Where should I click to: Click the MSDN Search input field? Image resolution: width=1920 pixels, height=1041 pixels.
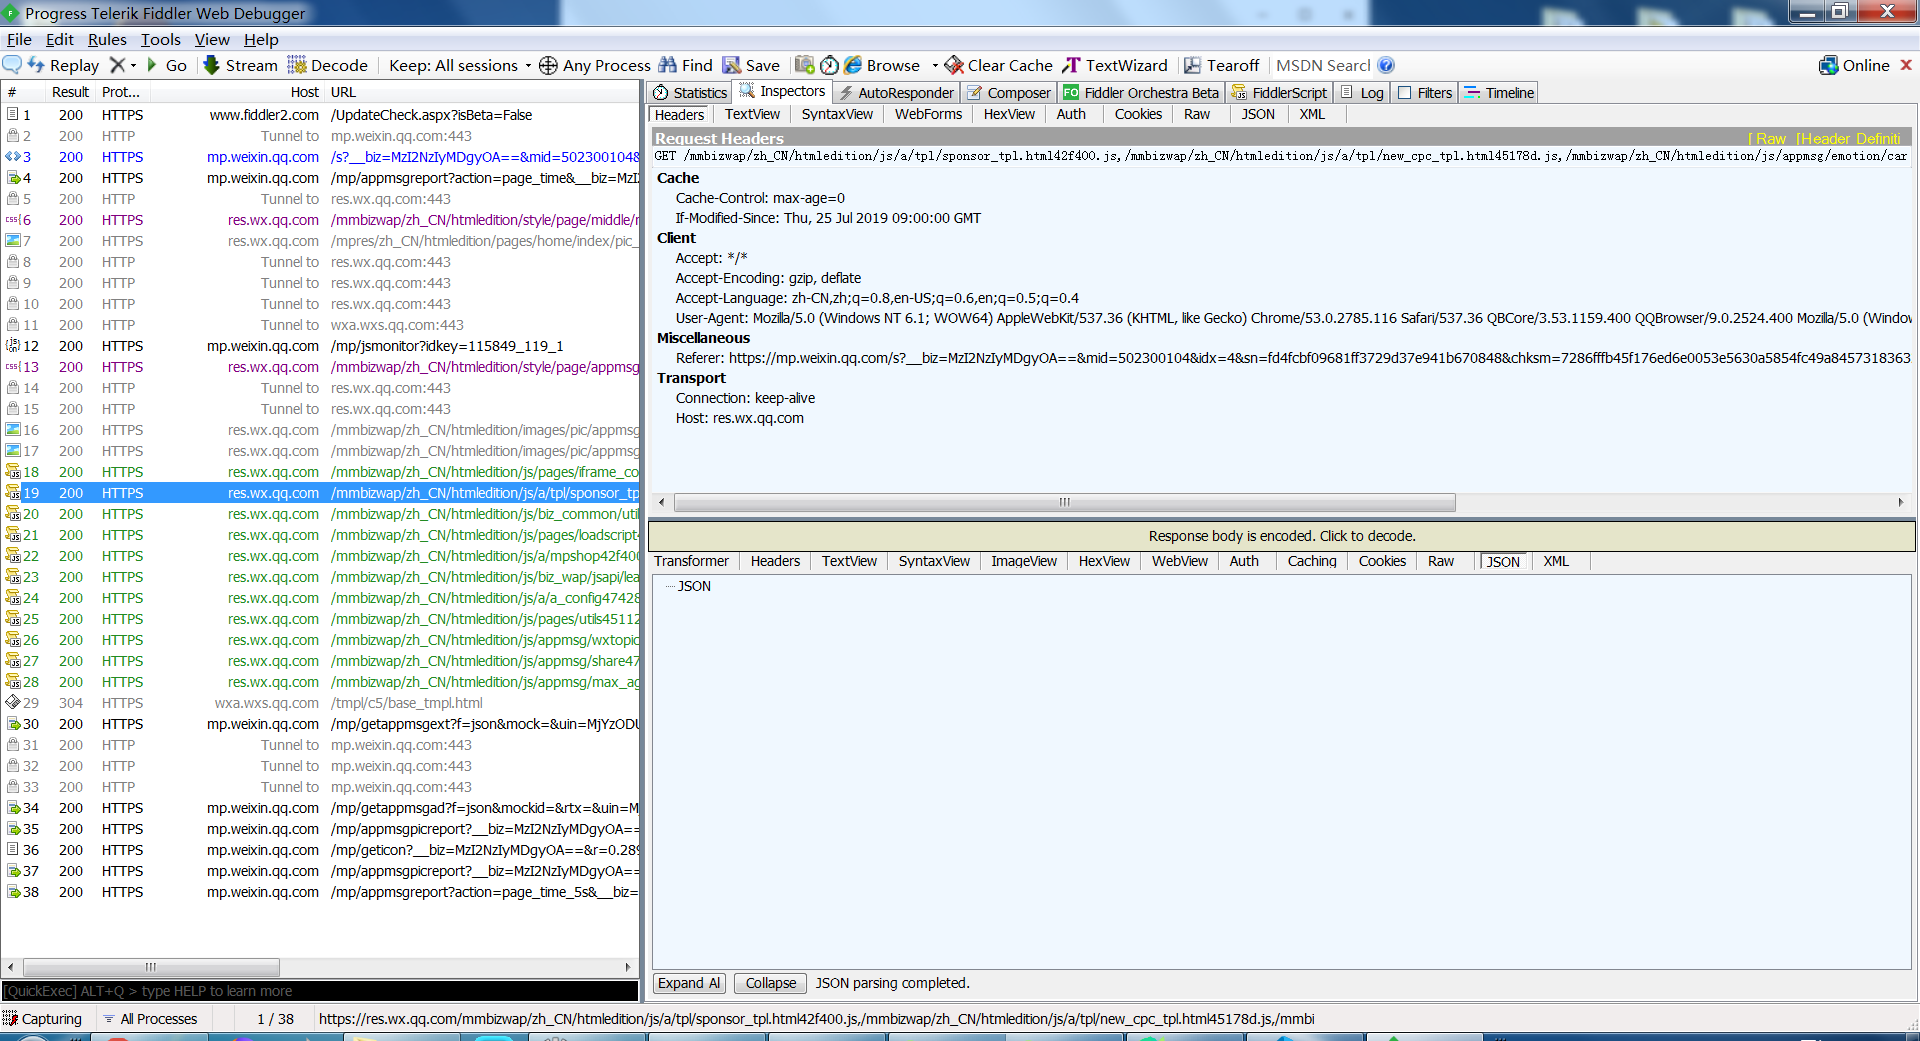[1323, 65]
